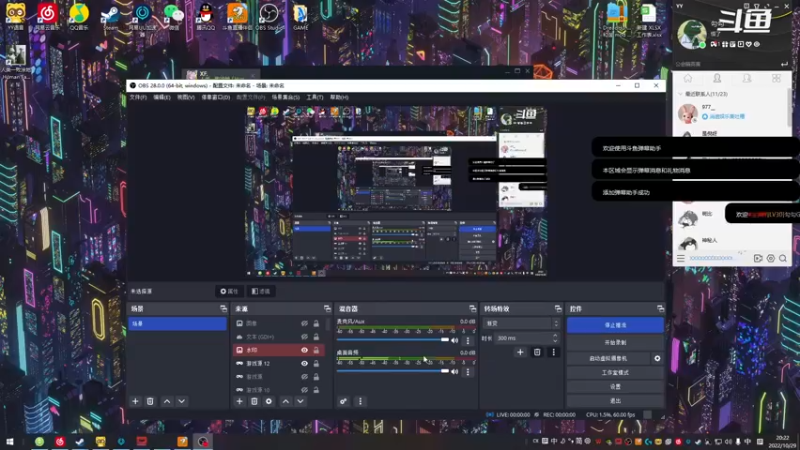The image size is (800, 450).
Task: Delete the selected source with the Sources panel trash icon
Action: (x=254, y=402)
